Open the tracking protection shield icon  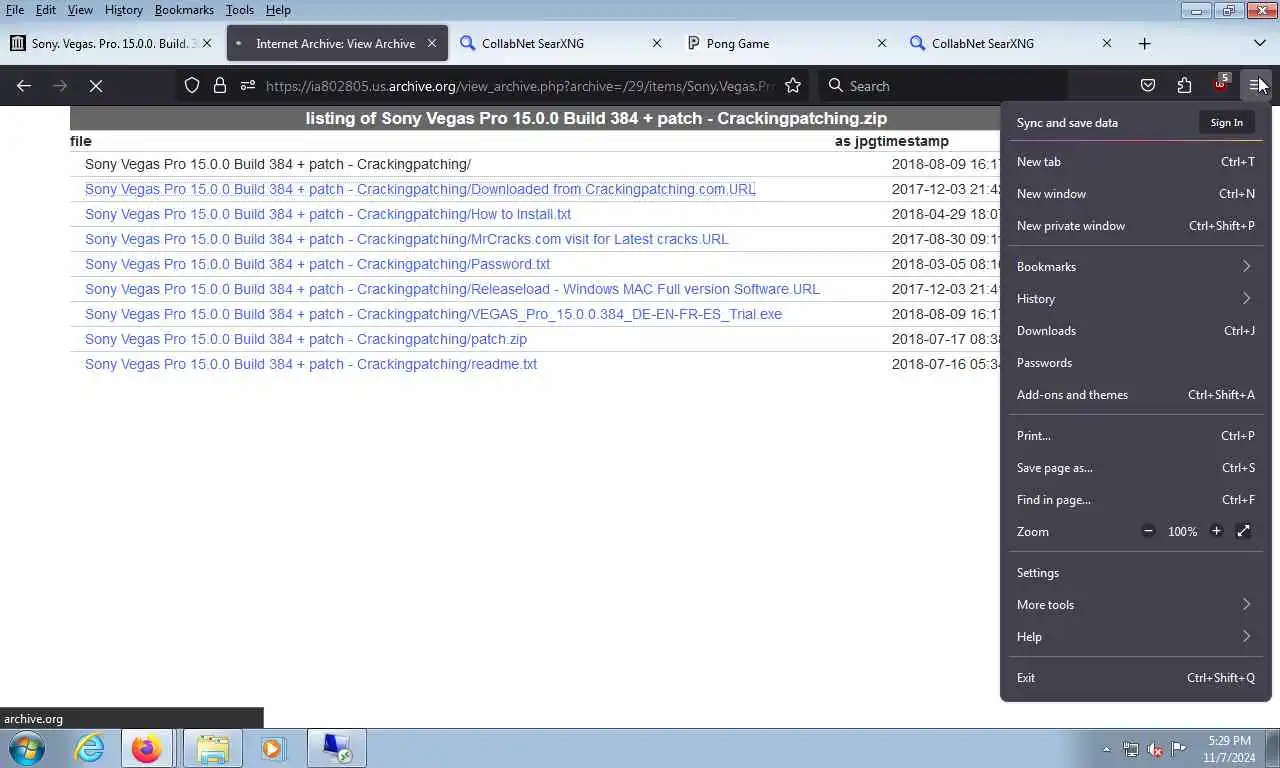click(x=192, y=86)
